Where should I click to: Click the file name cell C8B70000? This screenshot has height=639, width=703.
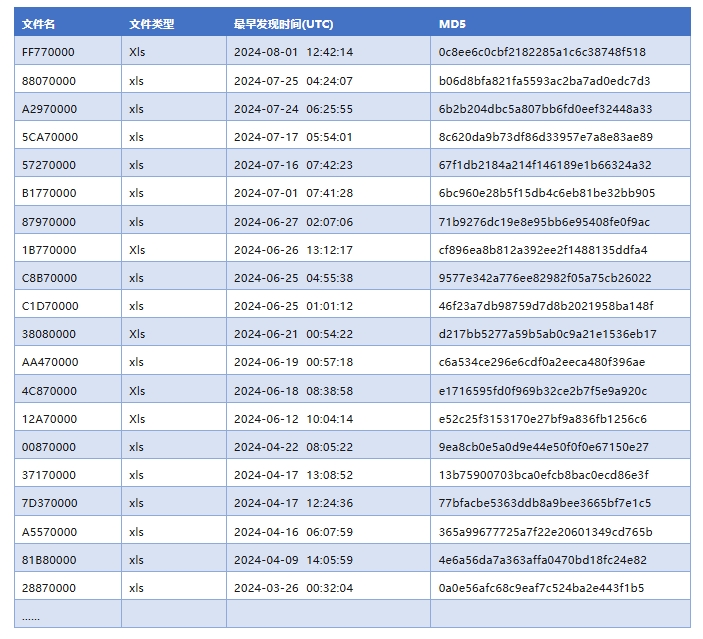tap(49, 278)
